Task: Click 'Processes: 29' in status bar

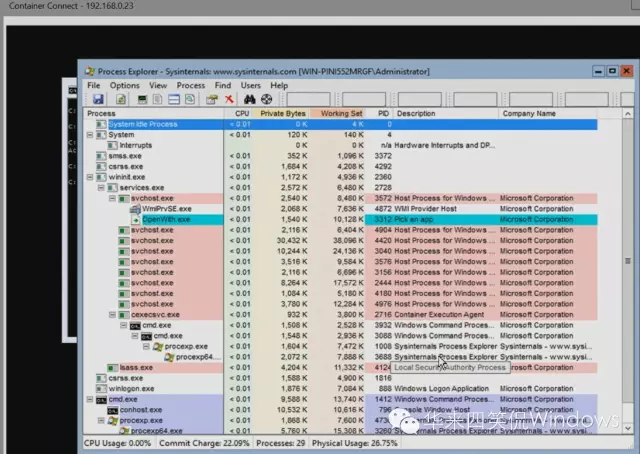Action: tap(281, 443)
